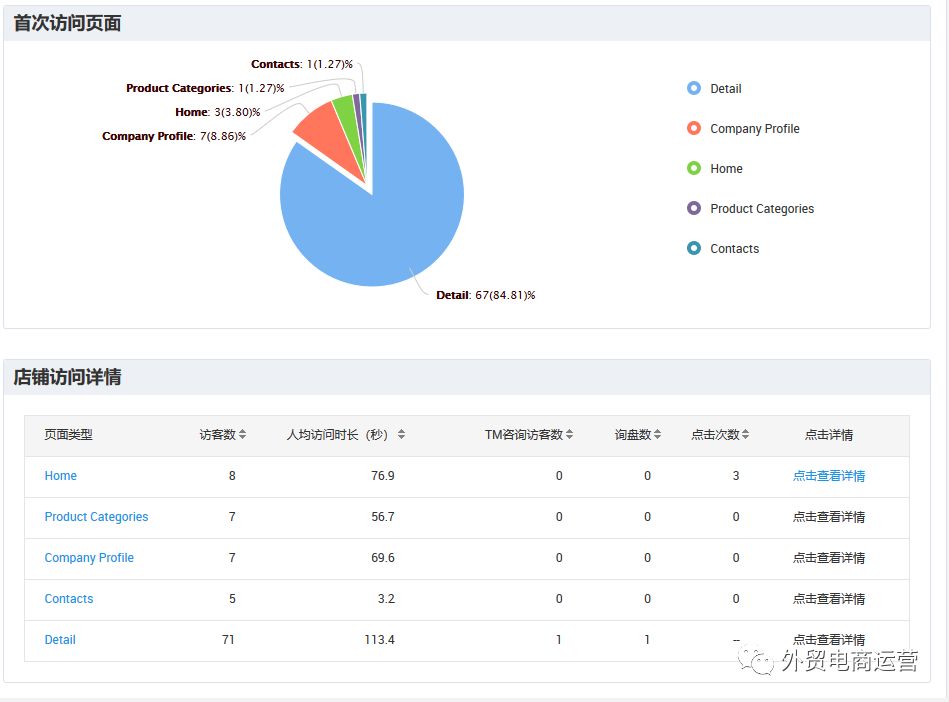This screenshot has width=949, height=702.
Task: Click the 店铺访问详情 section title
Action: click(67, 377)
